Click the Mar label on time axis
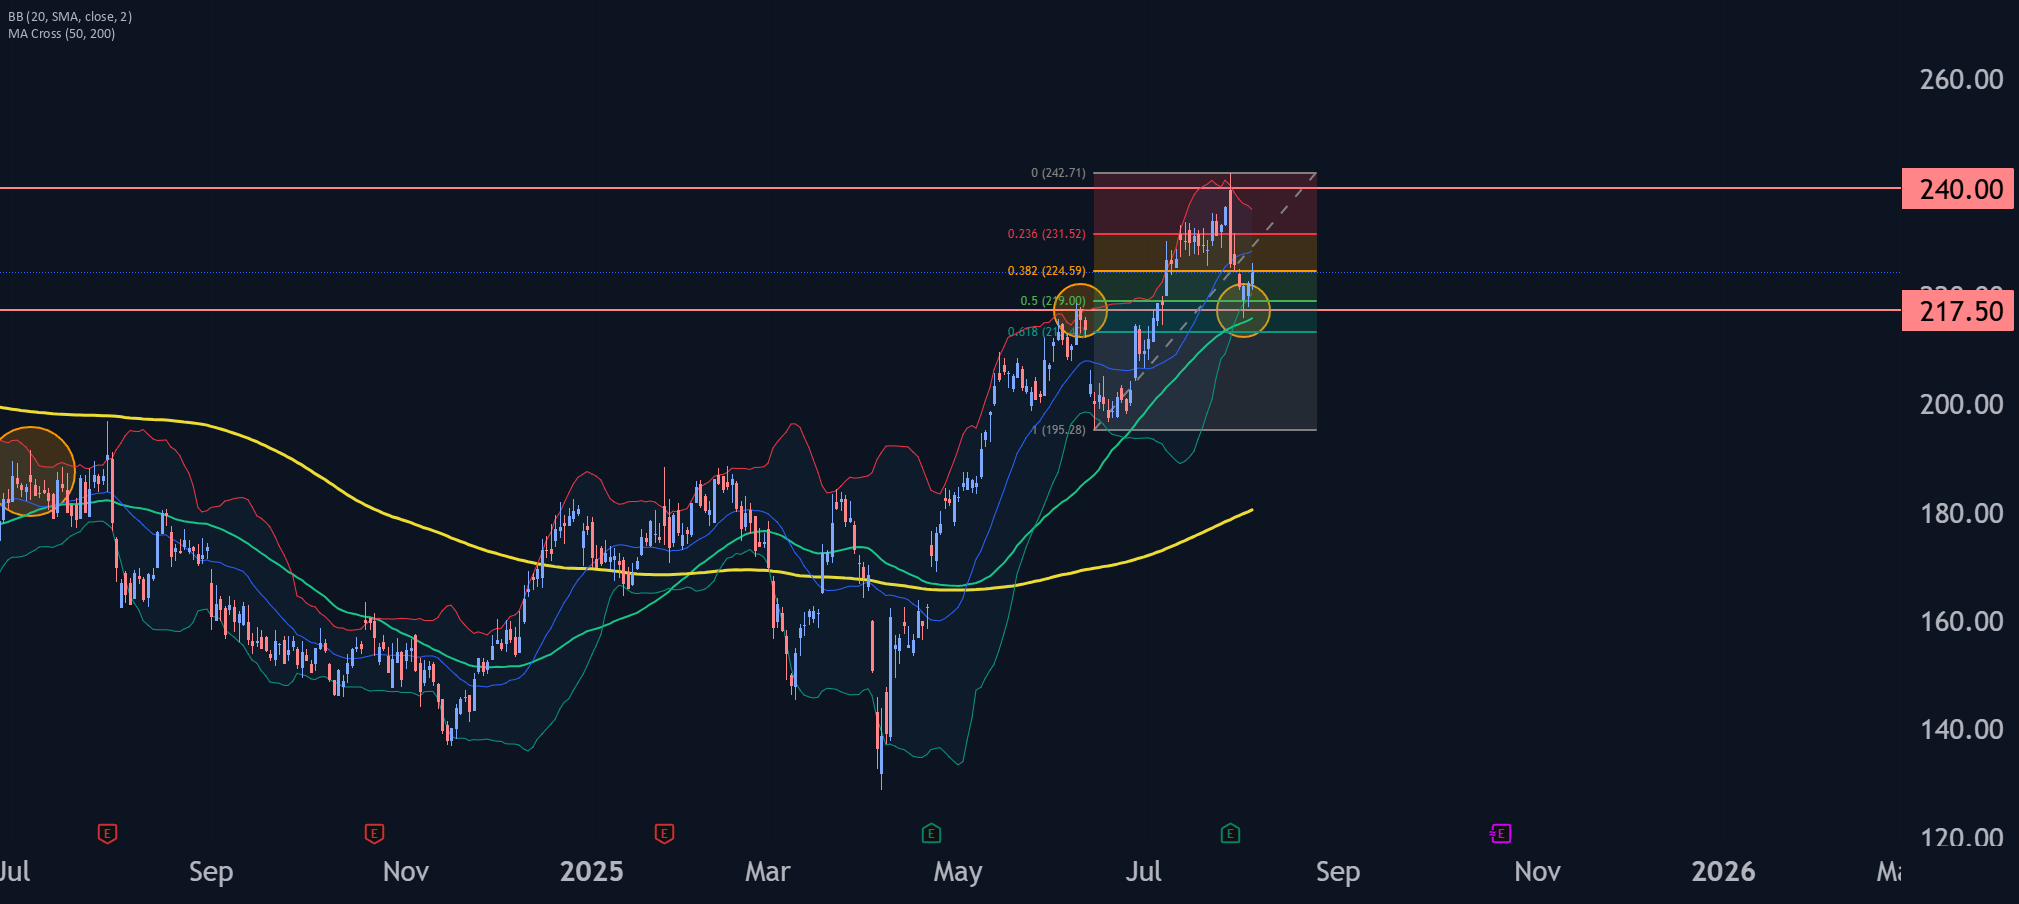 pyautogui.click(x=767, y=872)
